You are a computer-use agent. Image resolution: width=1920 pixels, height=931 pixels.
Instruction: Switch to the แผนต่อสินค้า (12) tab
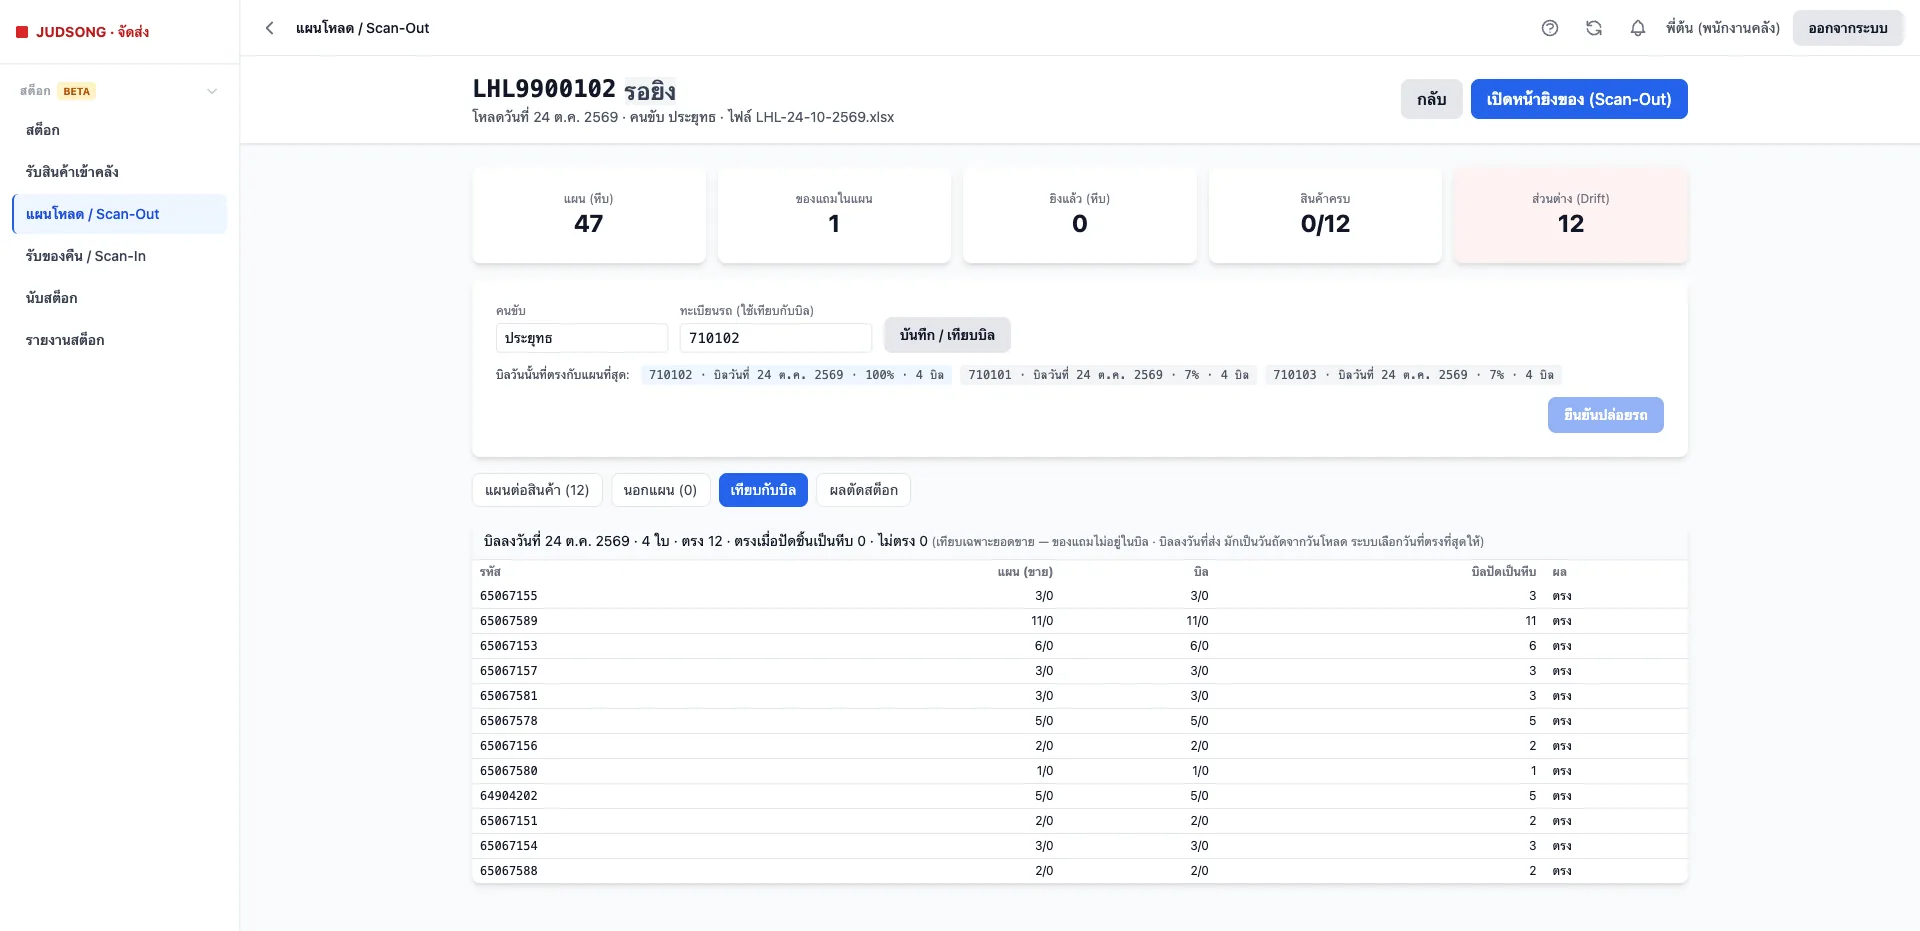pos(537,490)
